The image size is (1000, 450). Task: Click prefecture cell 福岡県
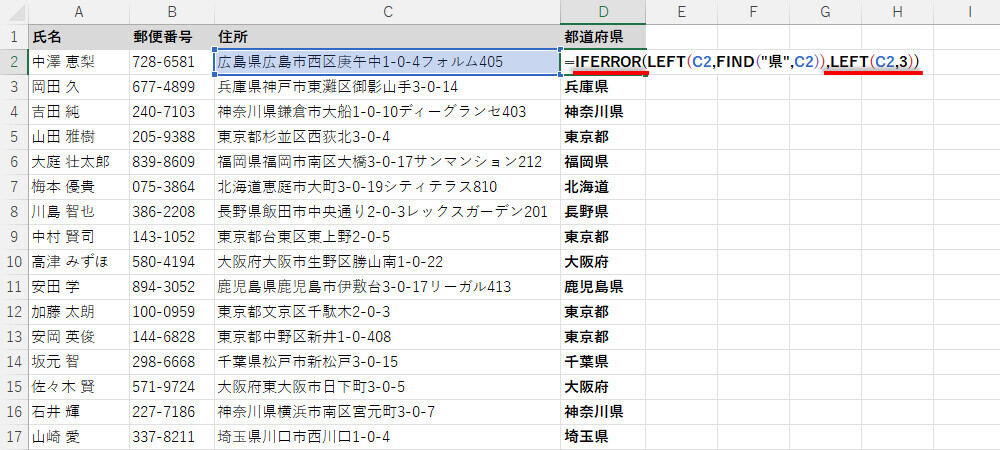[603, 162]
